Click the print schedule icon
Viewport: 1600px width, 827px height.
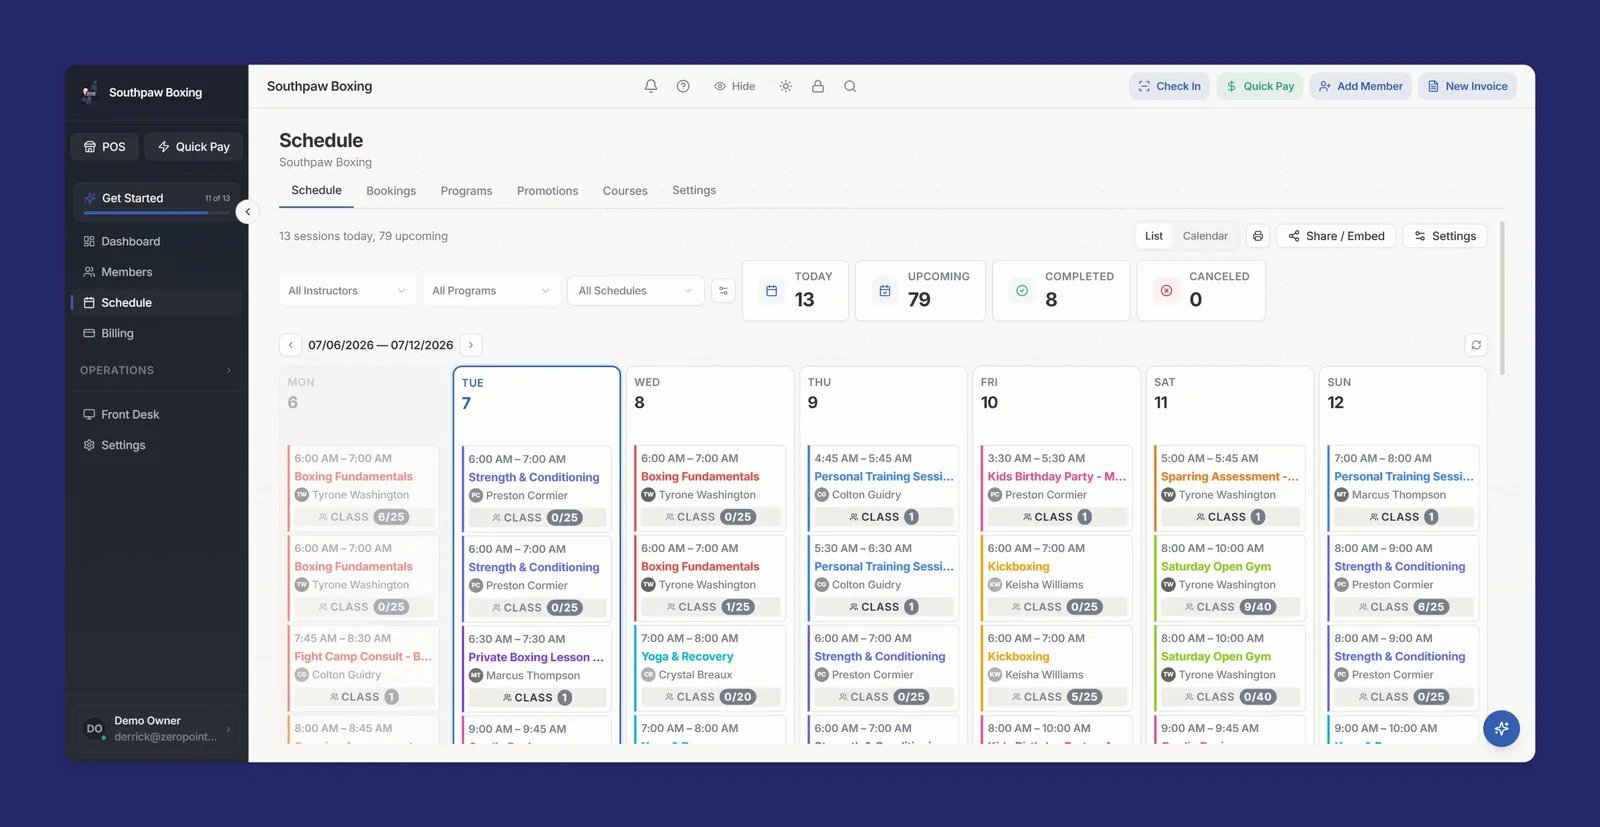1258,236
